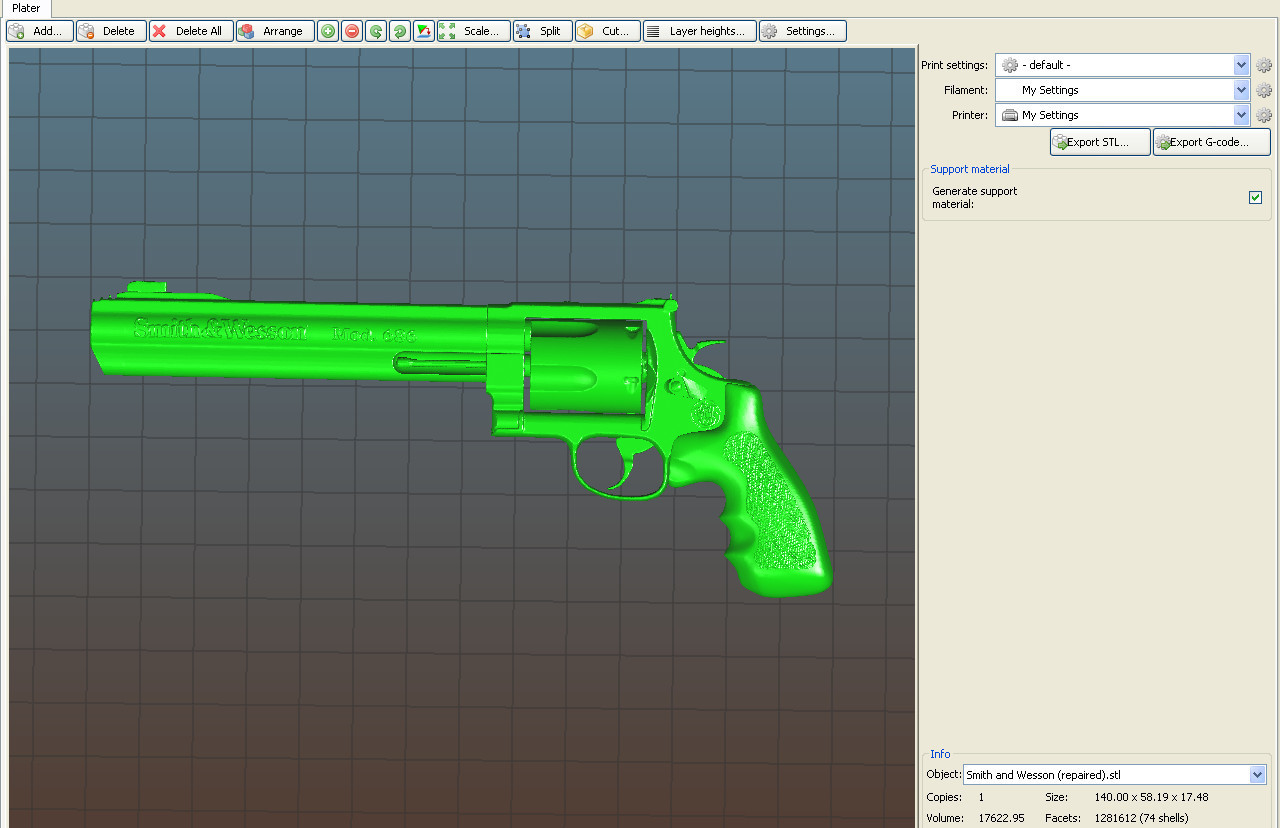Open the Layer heights dialog

pos(699,31)
